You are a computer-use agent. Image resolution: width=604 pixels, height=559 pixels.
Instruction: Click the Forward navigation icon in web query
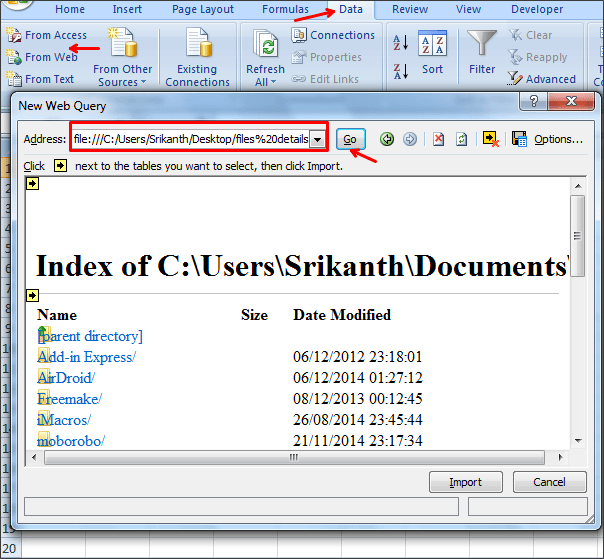(409, 139)
